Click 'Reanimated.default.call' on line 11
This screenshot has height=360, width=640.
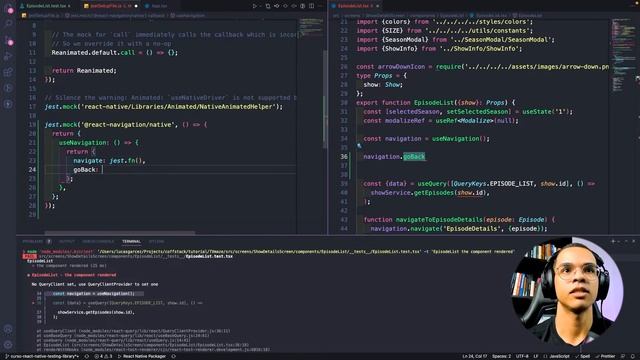click(93, 53)
